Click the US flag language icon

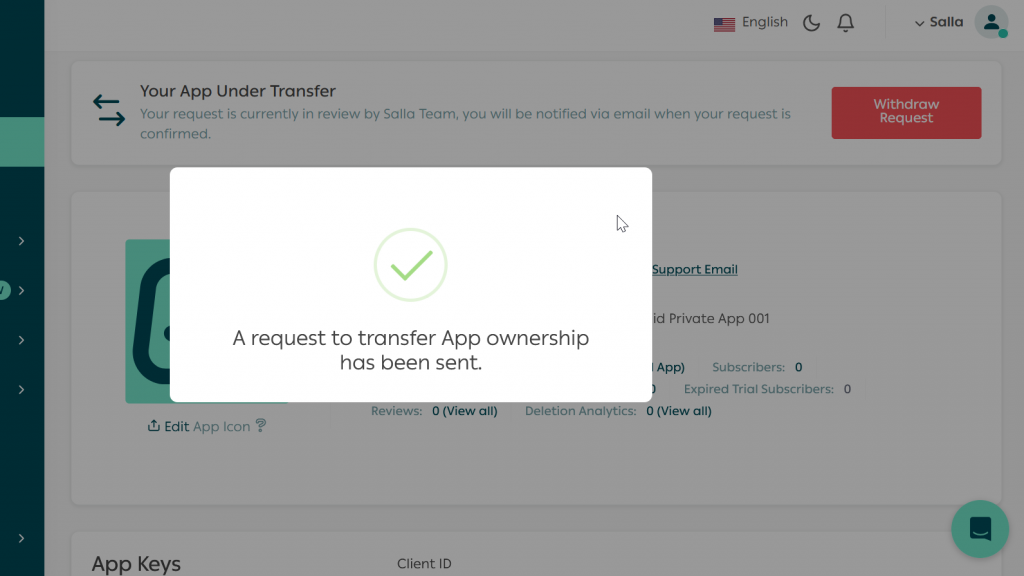point(724,22)
